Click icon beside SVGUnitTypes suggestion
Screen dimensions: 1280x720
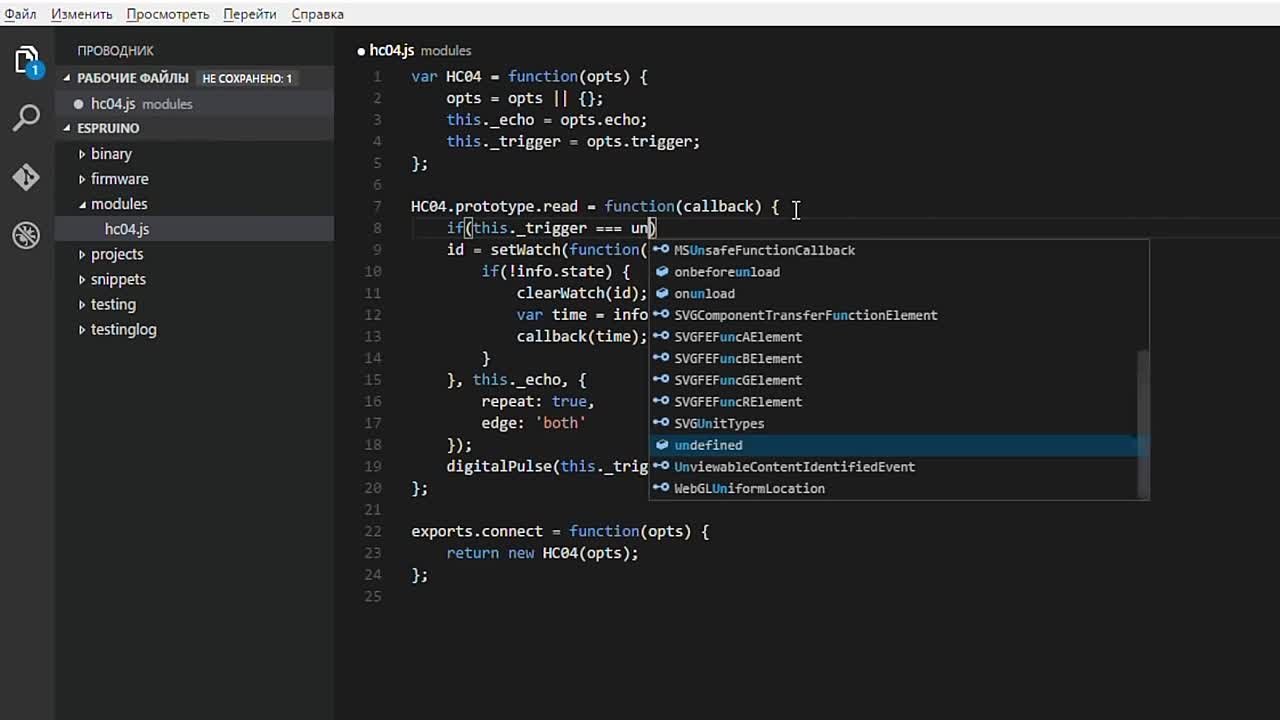(661, 423)
